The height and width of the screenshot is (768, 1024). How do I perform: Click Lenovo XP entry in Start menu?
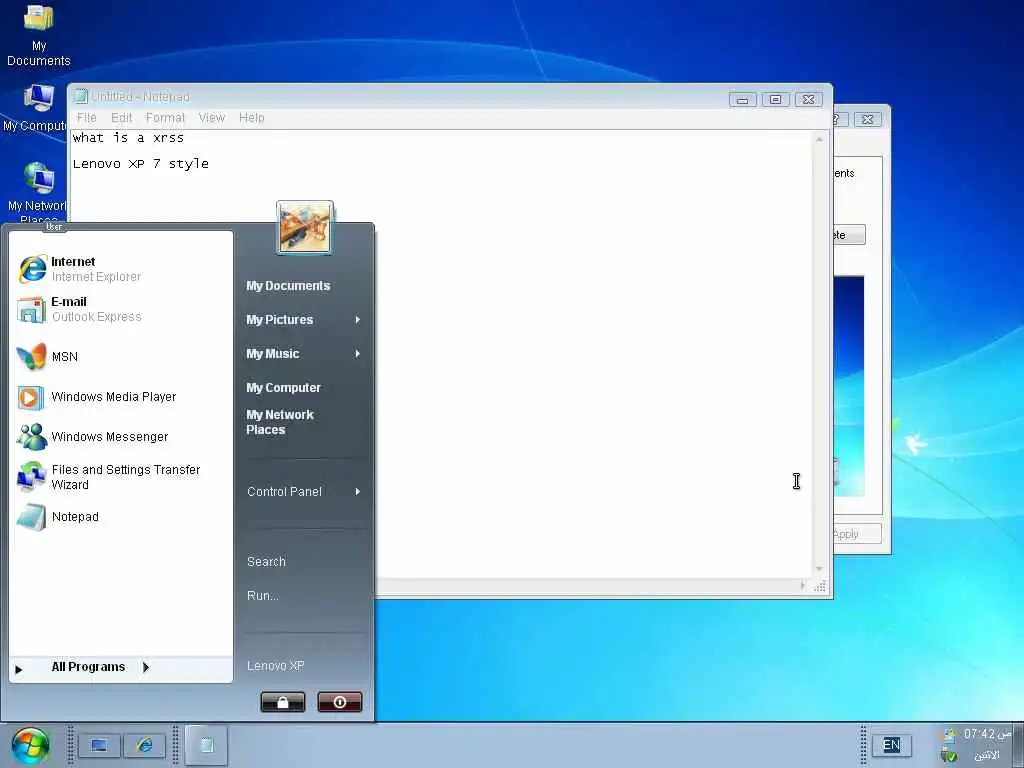click(x=276, y=665)
